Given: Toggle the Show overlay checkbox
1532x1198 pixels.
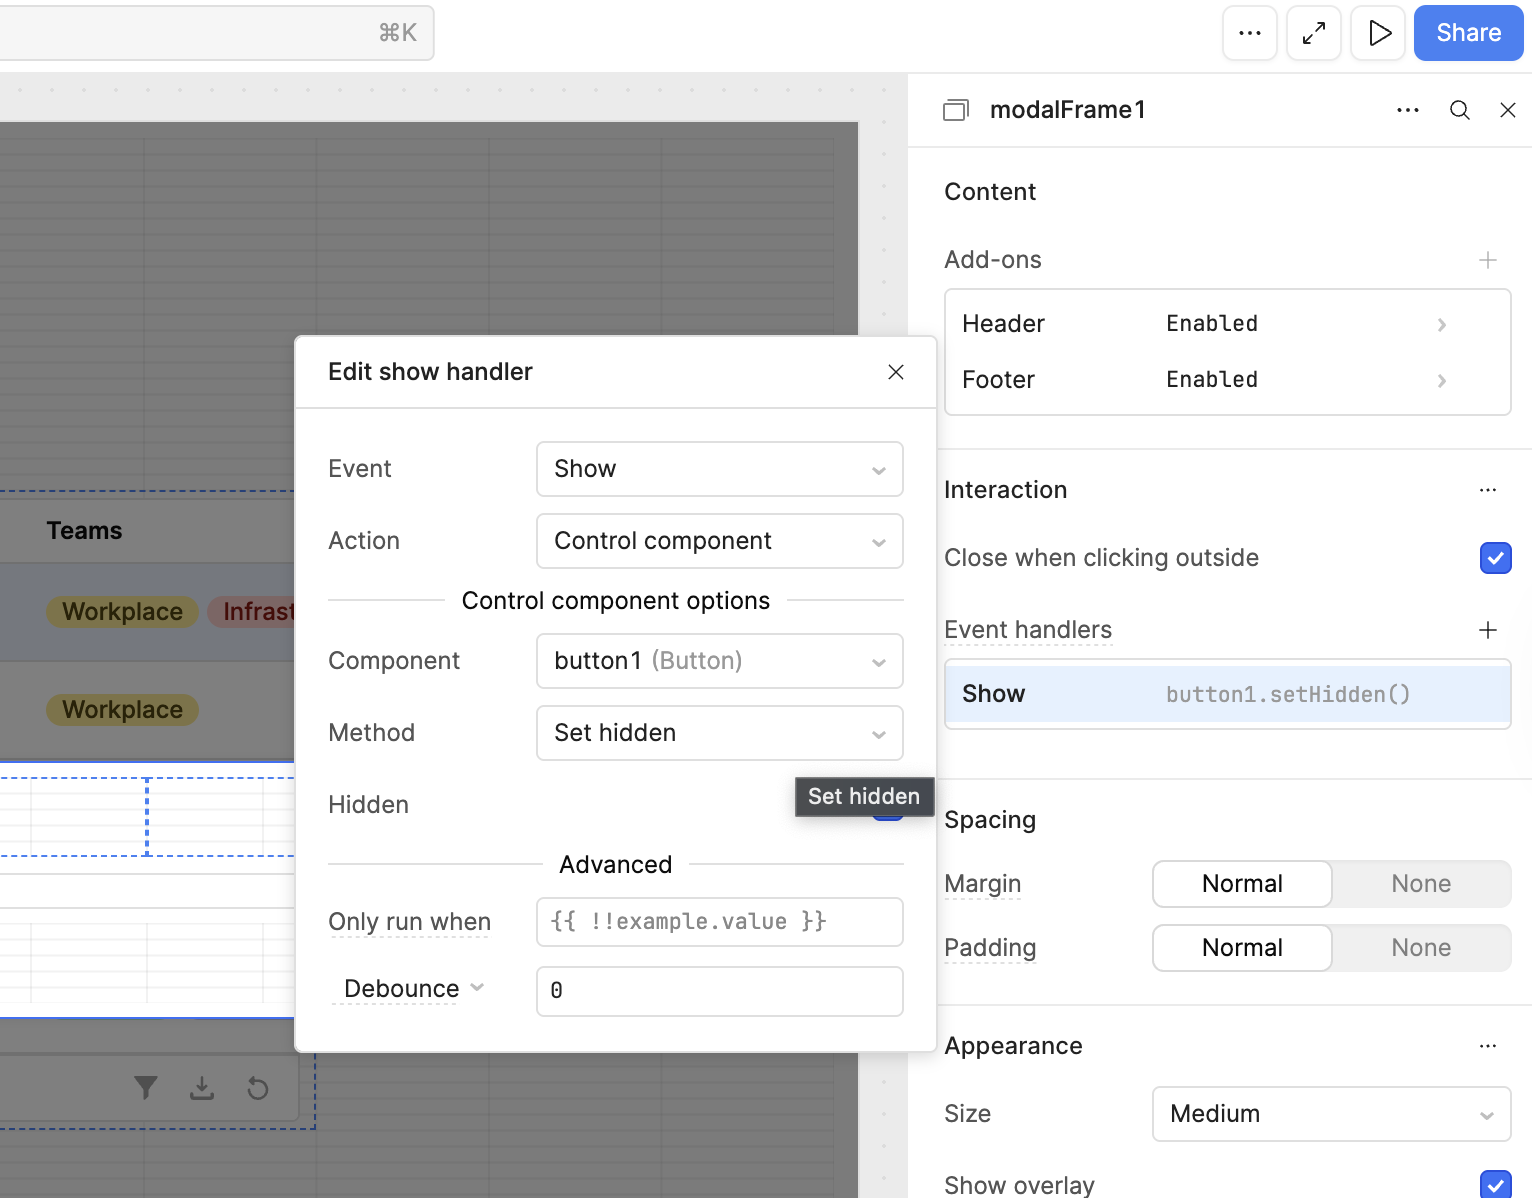Looking at the screenshot, I should (x=1495, y=1185).
